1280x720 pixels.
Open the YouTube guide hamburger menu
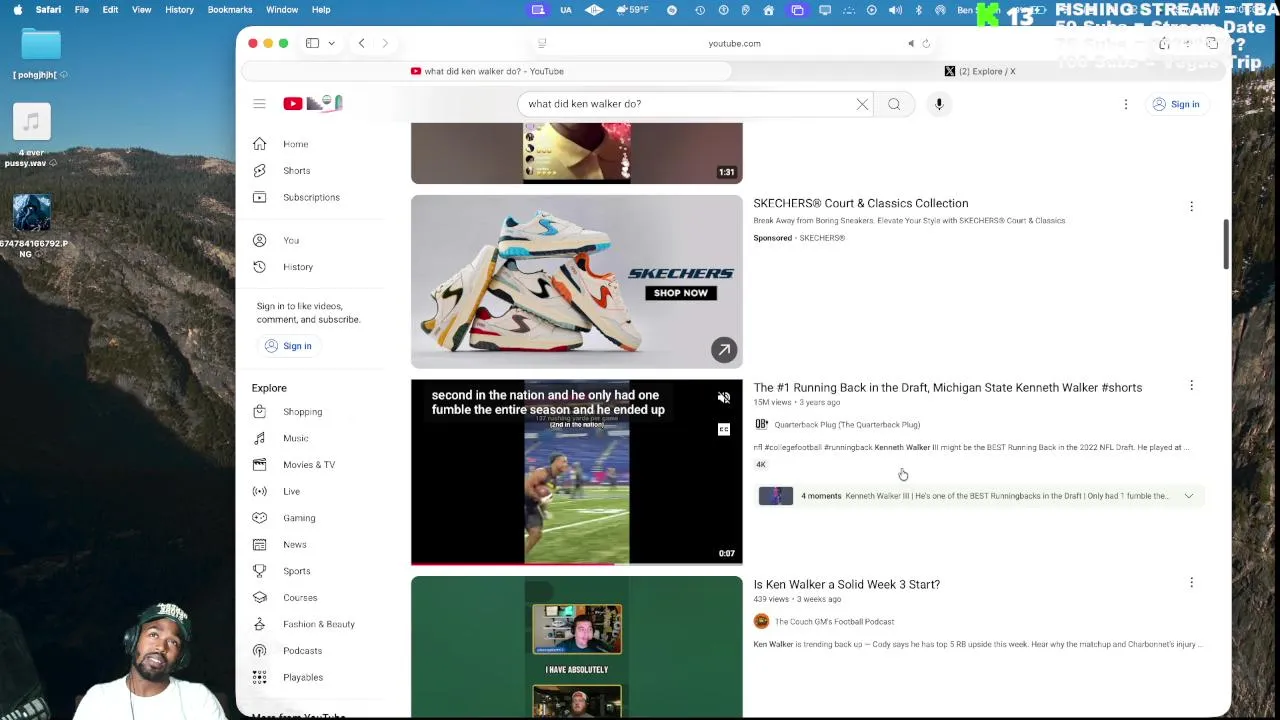[x=259, y=104]
